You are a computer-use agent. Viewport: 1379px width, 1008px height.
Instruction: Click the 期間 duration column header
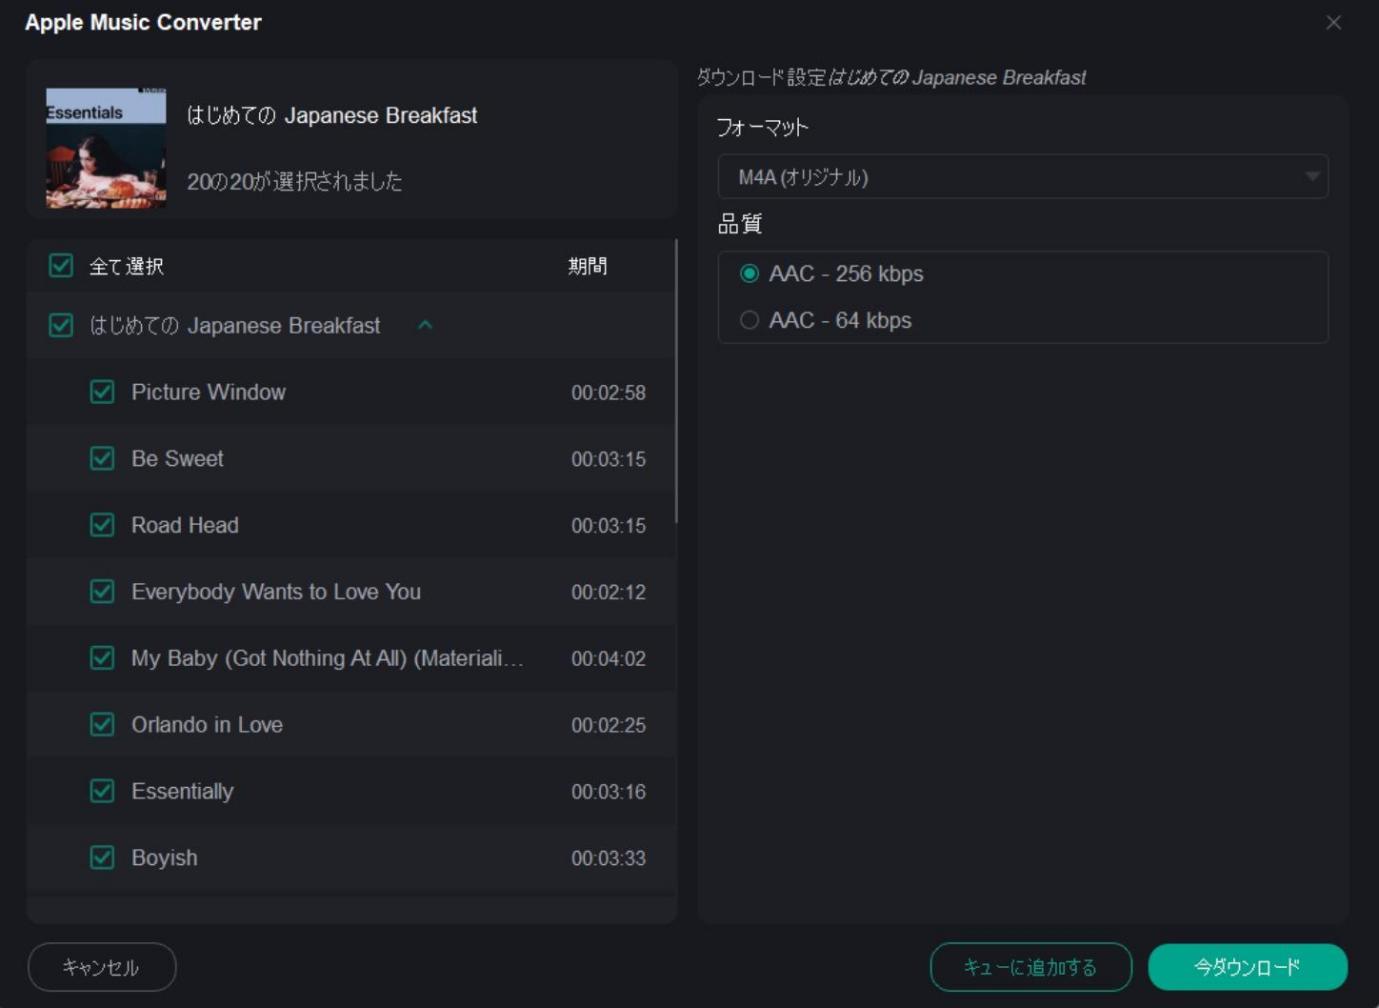[x=588, y=266]
